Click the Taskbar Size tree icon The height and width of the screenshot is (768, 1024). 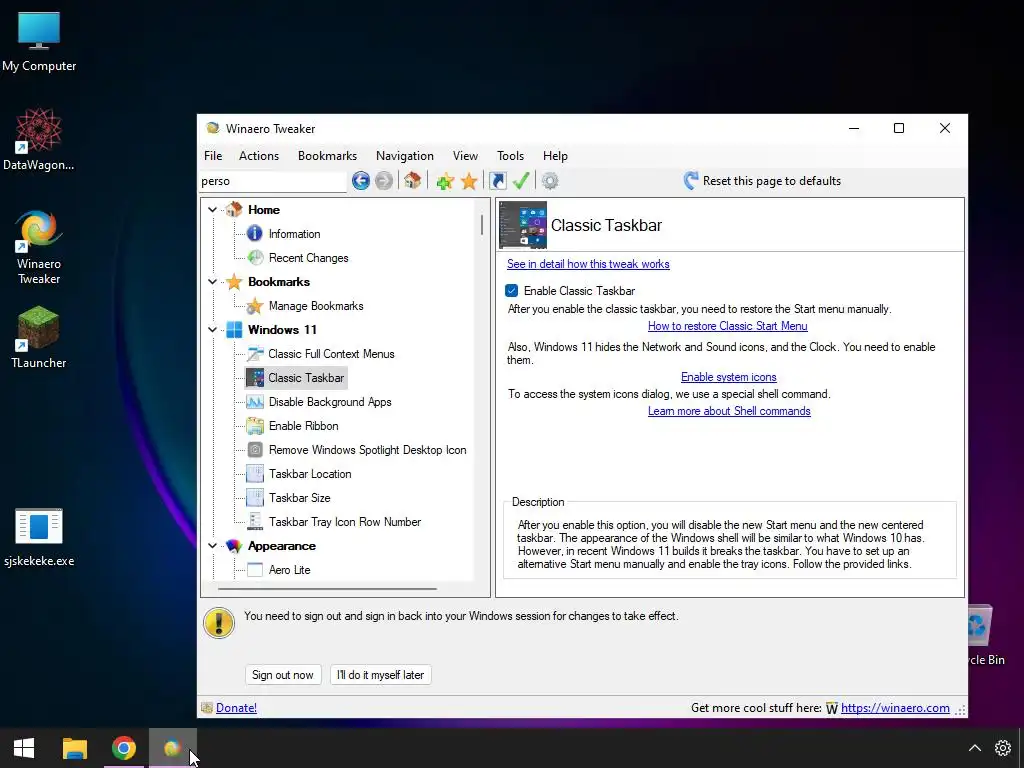[255, 498]
